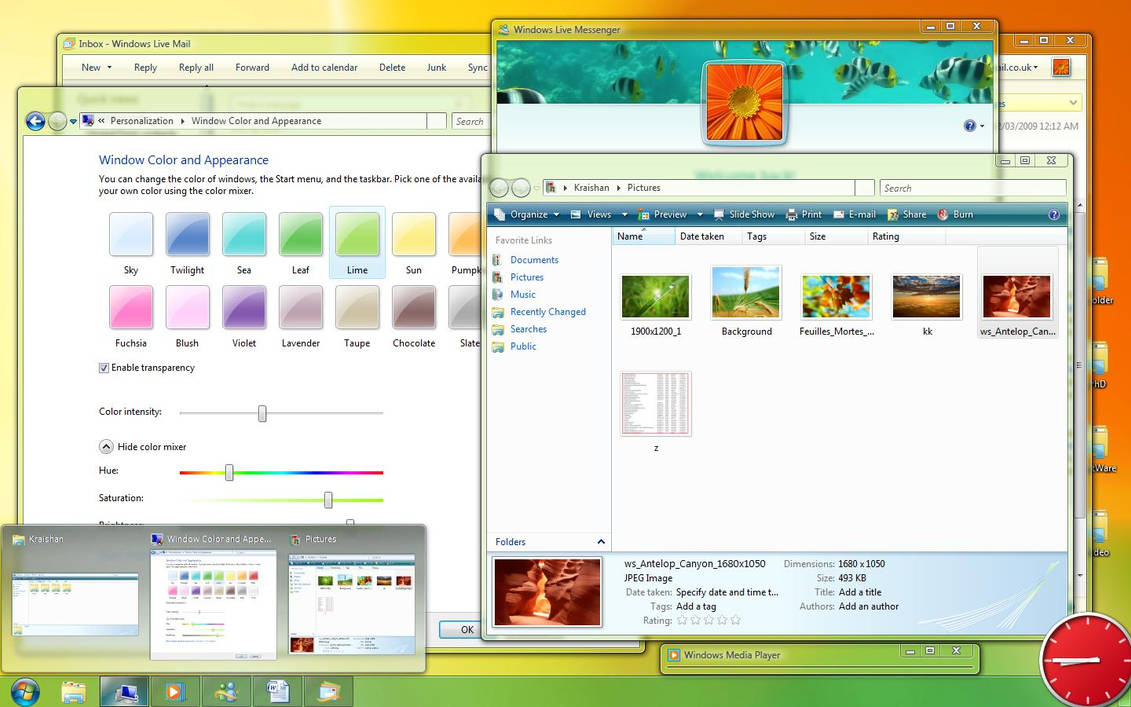Click the Help question mark in Explorer toolbar

[x=1053, y=214]
